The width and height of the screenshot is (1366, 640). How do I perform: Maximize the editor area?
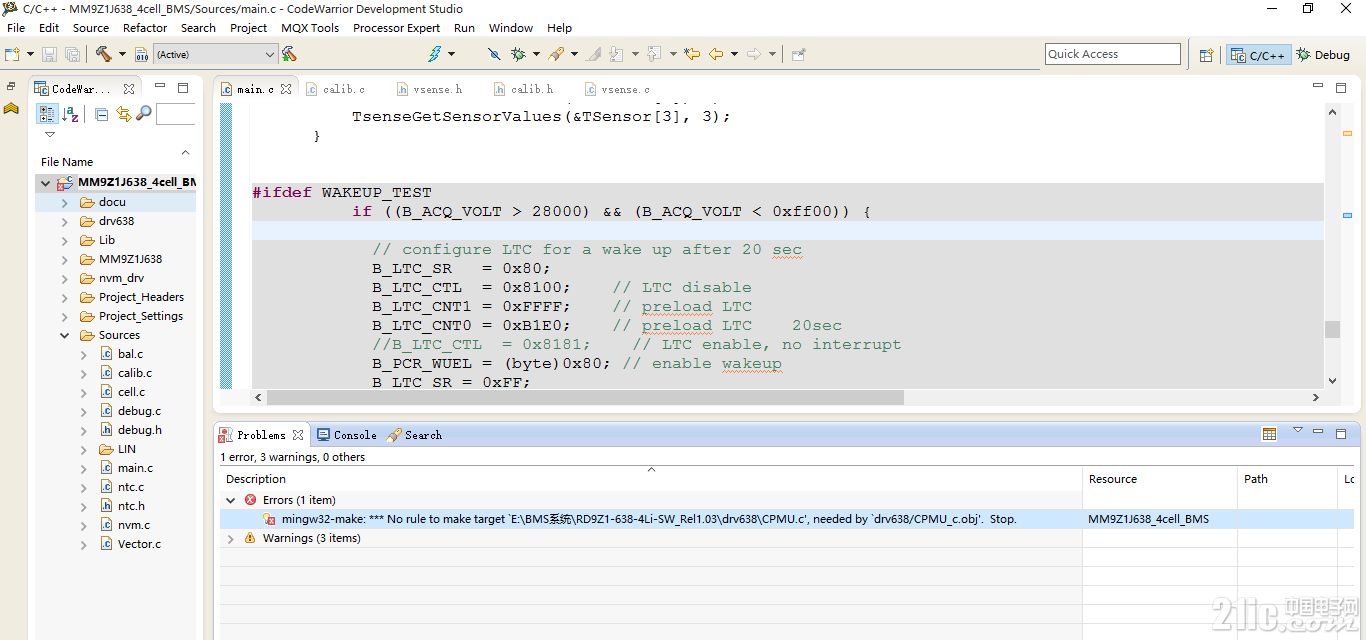[x=1341, y=88]
